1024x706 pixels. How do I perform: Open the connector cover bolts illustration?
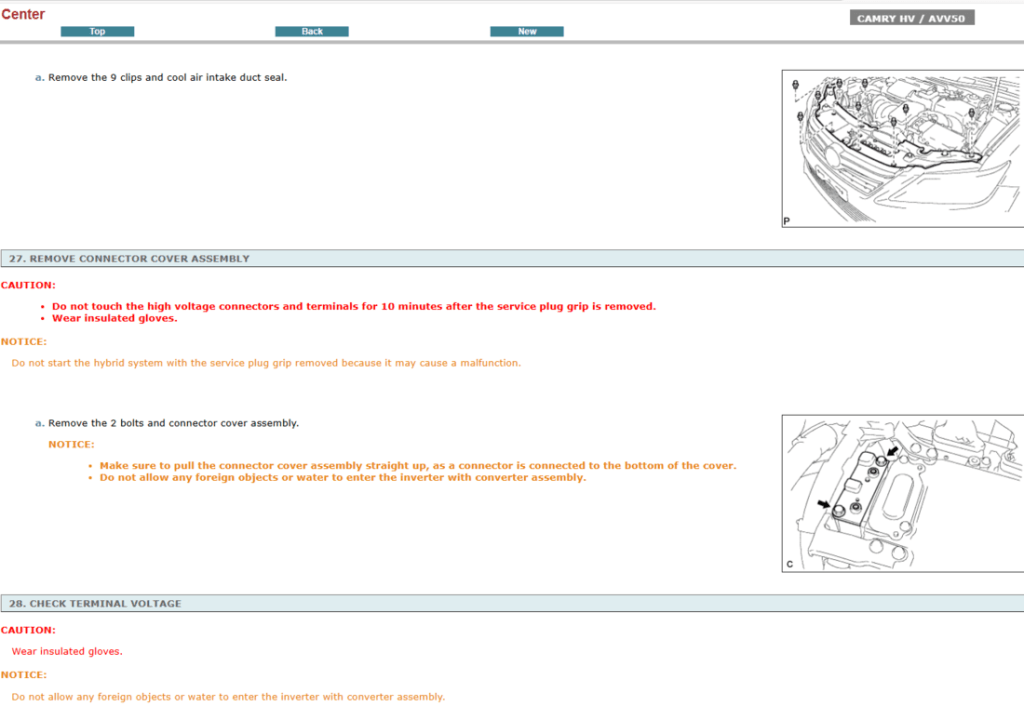902,493
